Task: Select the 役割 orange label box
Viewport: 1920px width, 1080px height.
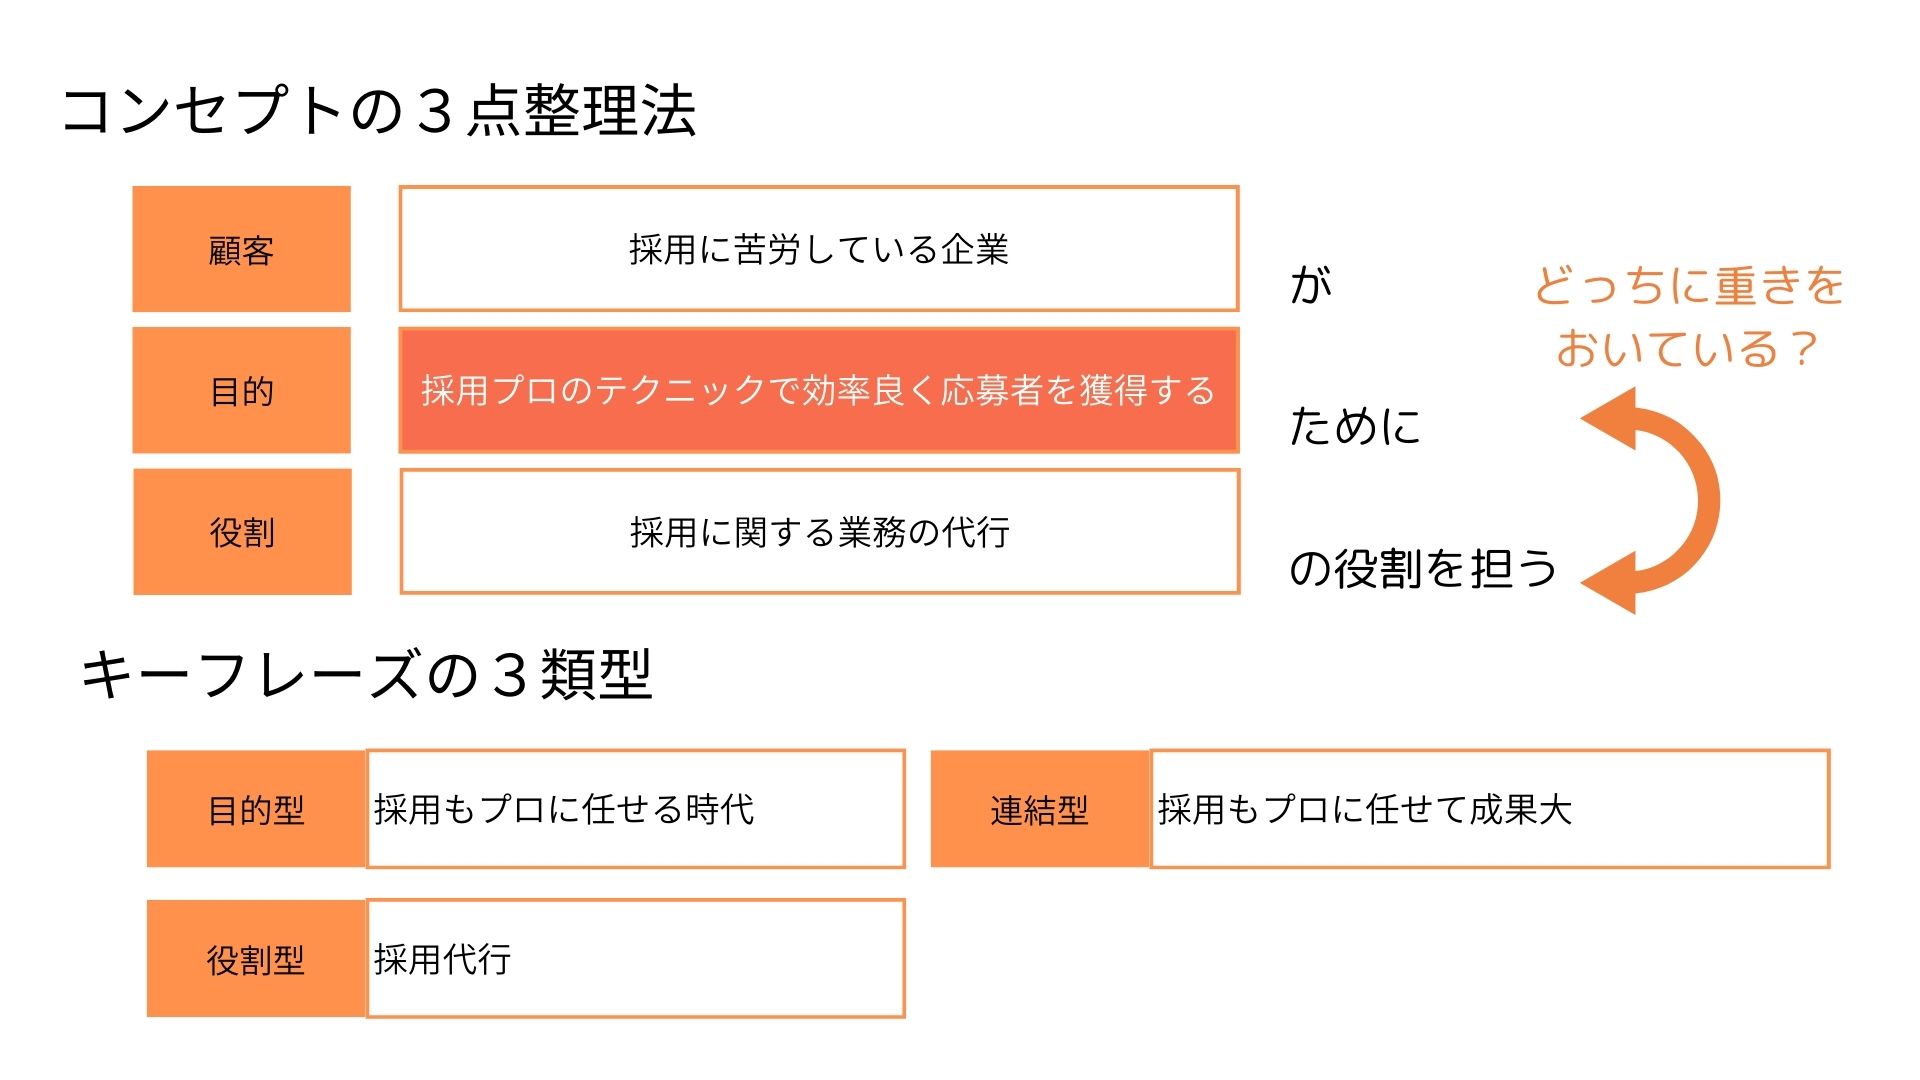Action: point(242,532)
